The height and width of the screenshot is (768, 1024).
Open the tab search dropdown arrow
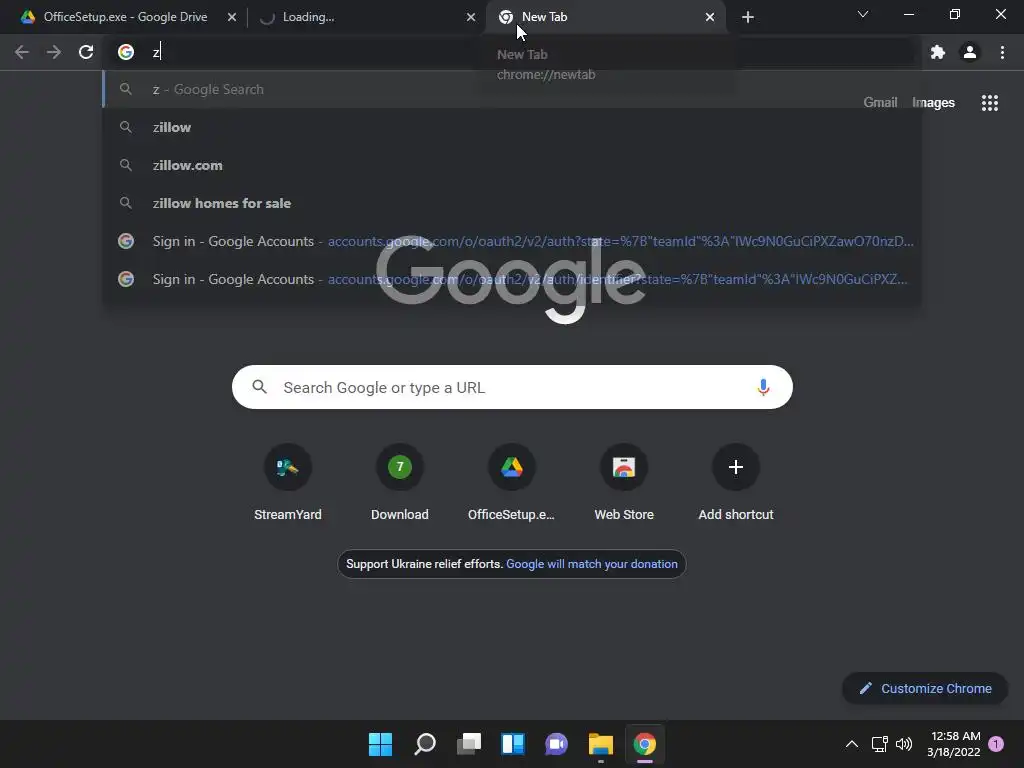[x=863, y=14]
